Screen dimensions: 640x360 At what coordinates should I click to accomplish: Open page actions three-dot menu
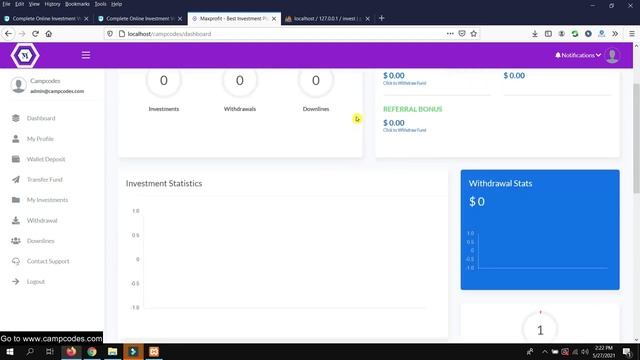[x=450, y=34]
